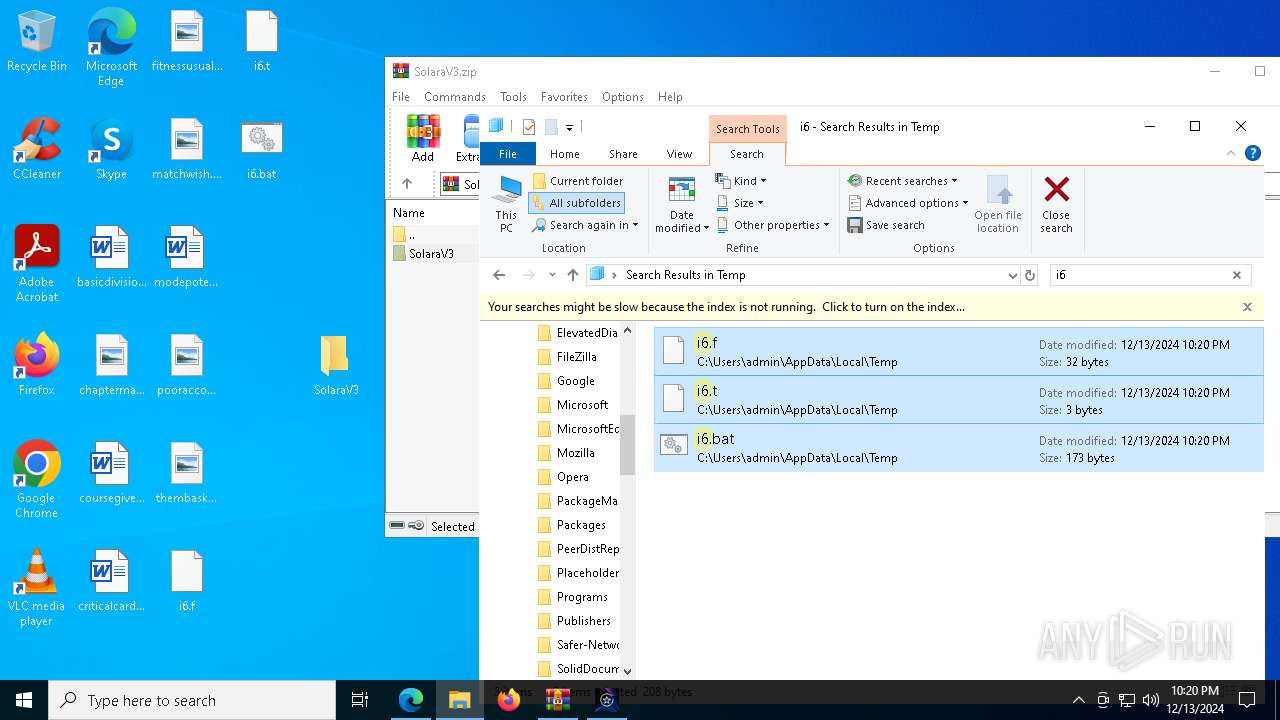Image resolution: width=1280 pixels, height=720 pixels.
Task: Click the index warning bar to turn on index
Action: pyautogui.click(x=726, y=307)
